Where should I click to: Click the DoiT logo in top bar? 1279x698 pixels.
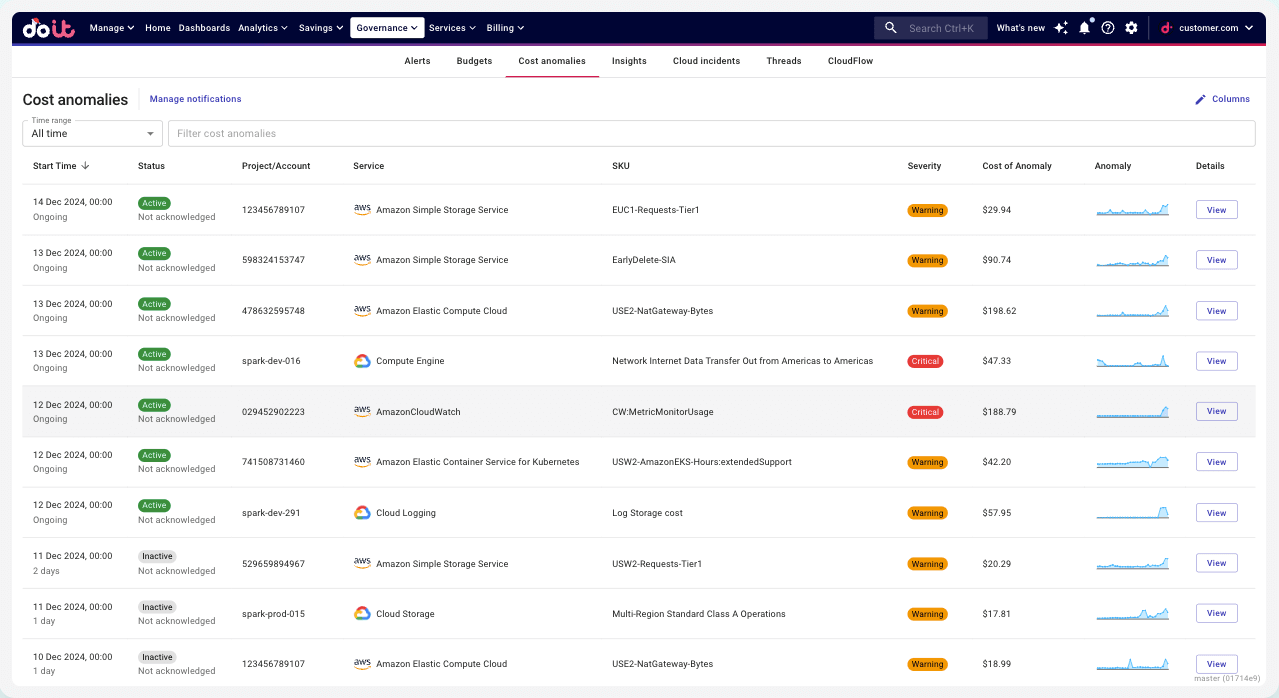tap(49, 28)
